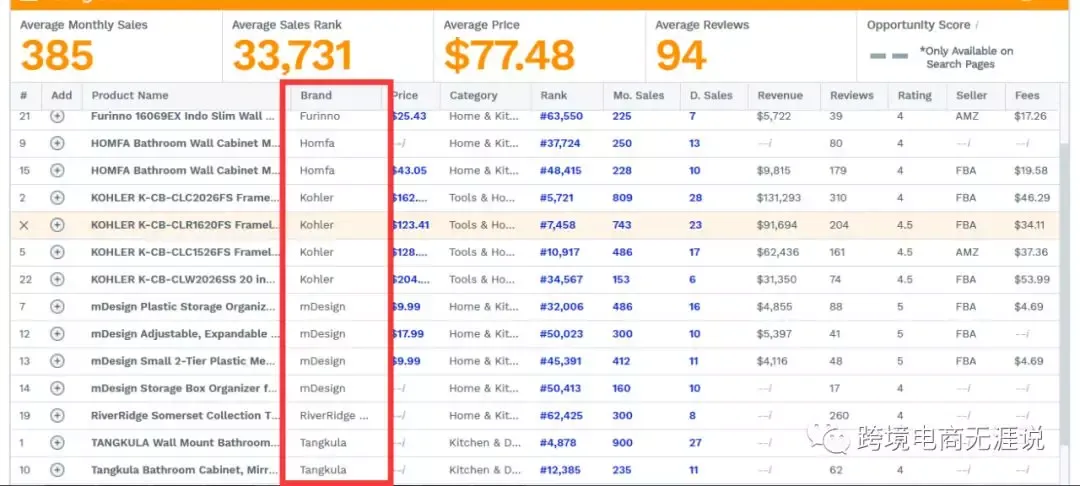
Task: Click rank value #4,878
Action: 558,443
